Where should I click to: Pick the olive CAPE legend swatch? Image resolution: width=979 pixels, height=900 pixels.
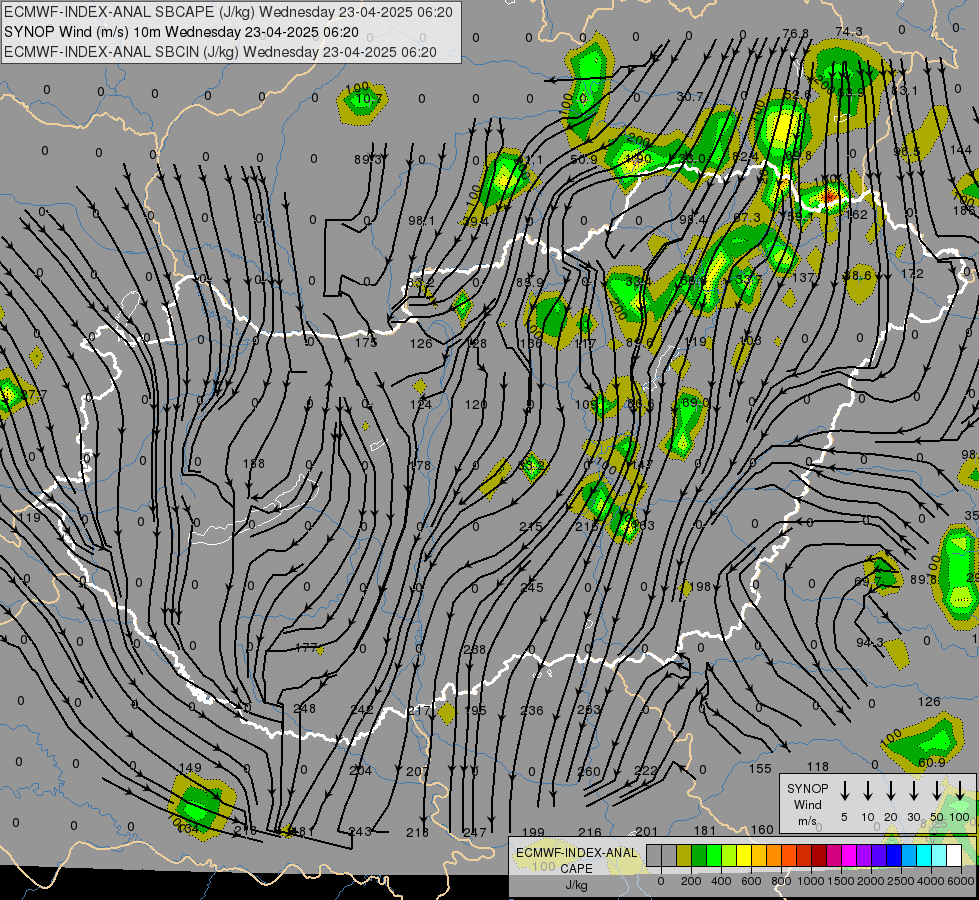point(684,856)
